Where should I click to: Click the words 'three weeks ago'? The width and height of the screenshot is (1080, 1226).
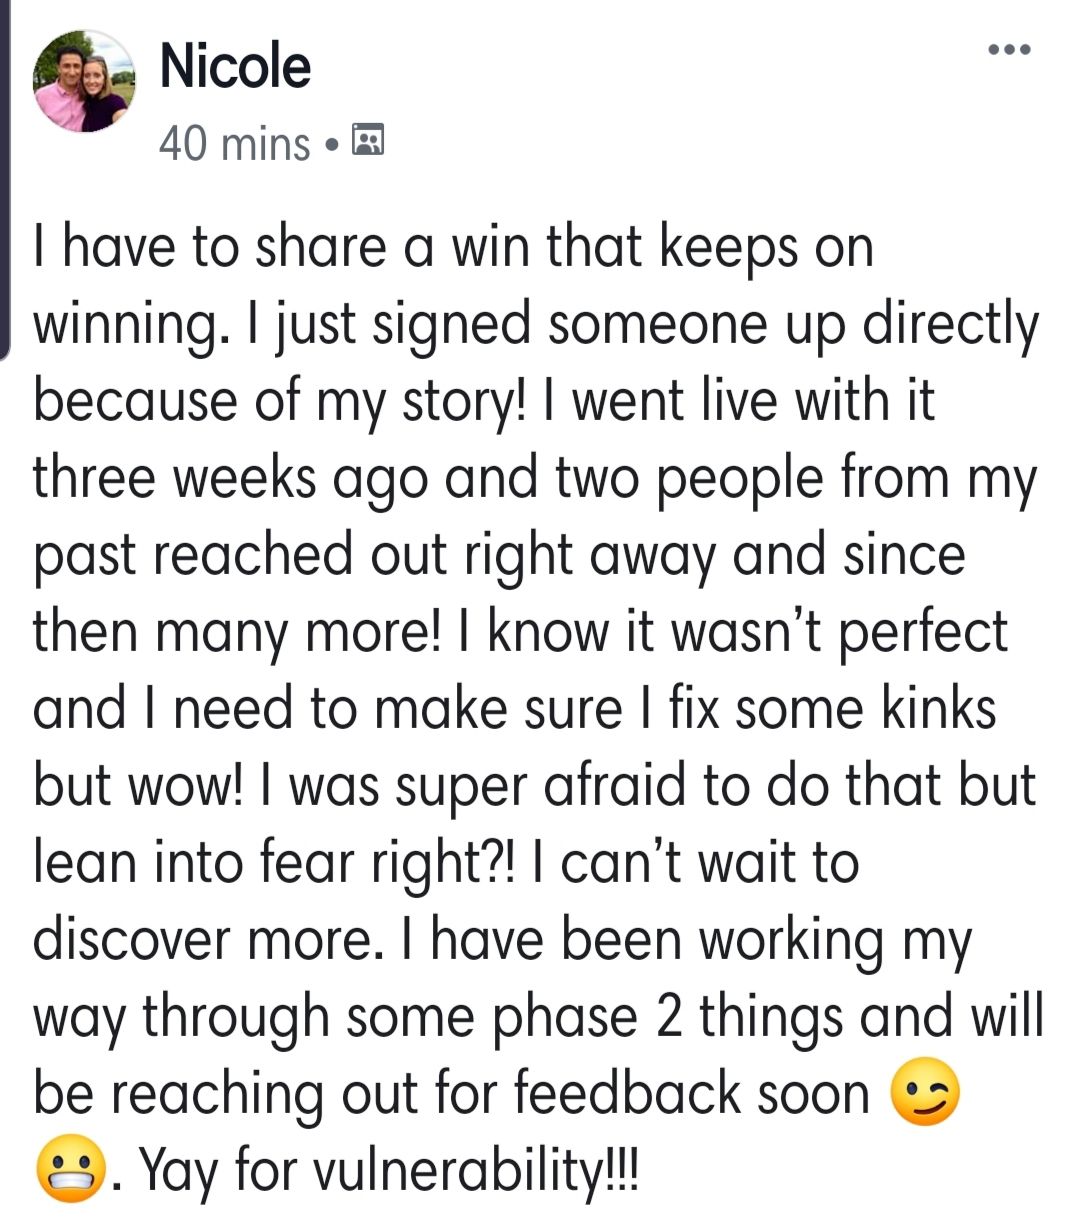click(230, 478)
